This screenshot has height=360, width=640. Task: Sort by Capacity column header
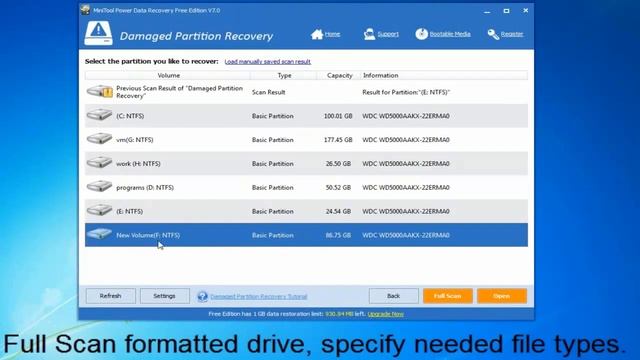pyautogui.click(x=339, y=76)
